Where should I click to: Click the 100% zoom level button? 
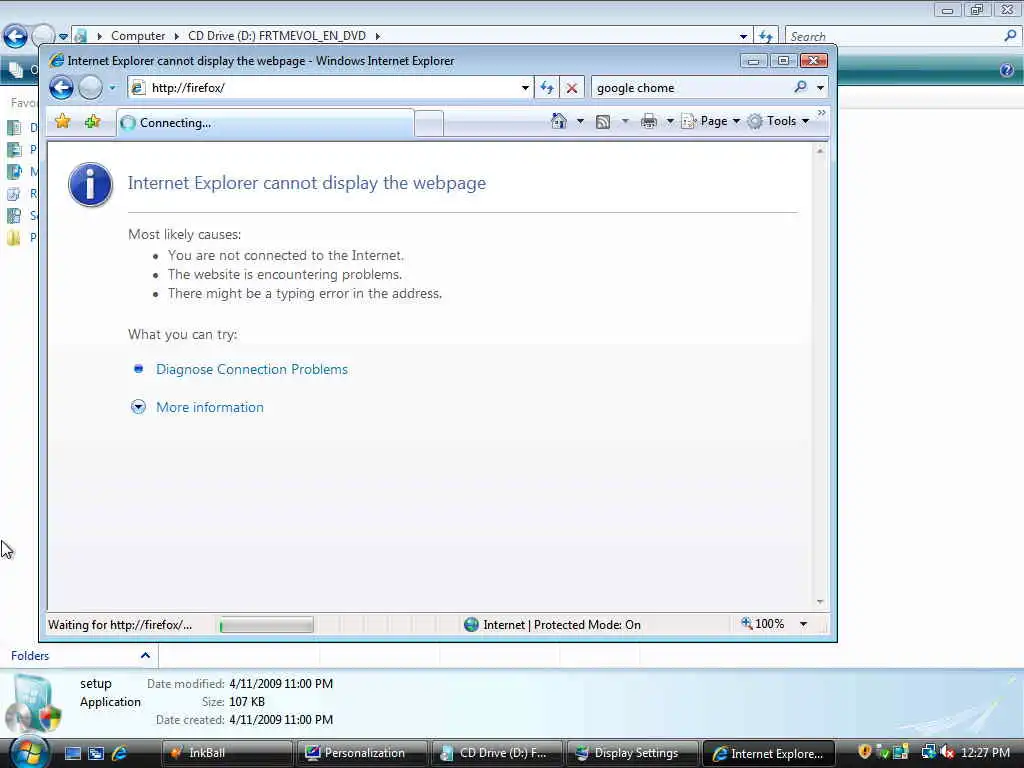[x=762, y=624]
